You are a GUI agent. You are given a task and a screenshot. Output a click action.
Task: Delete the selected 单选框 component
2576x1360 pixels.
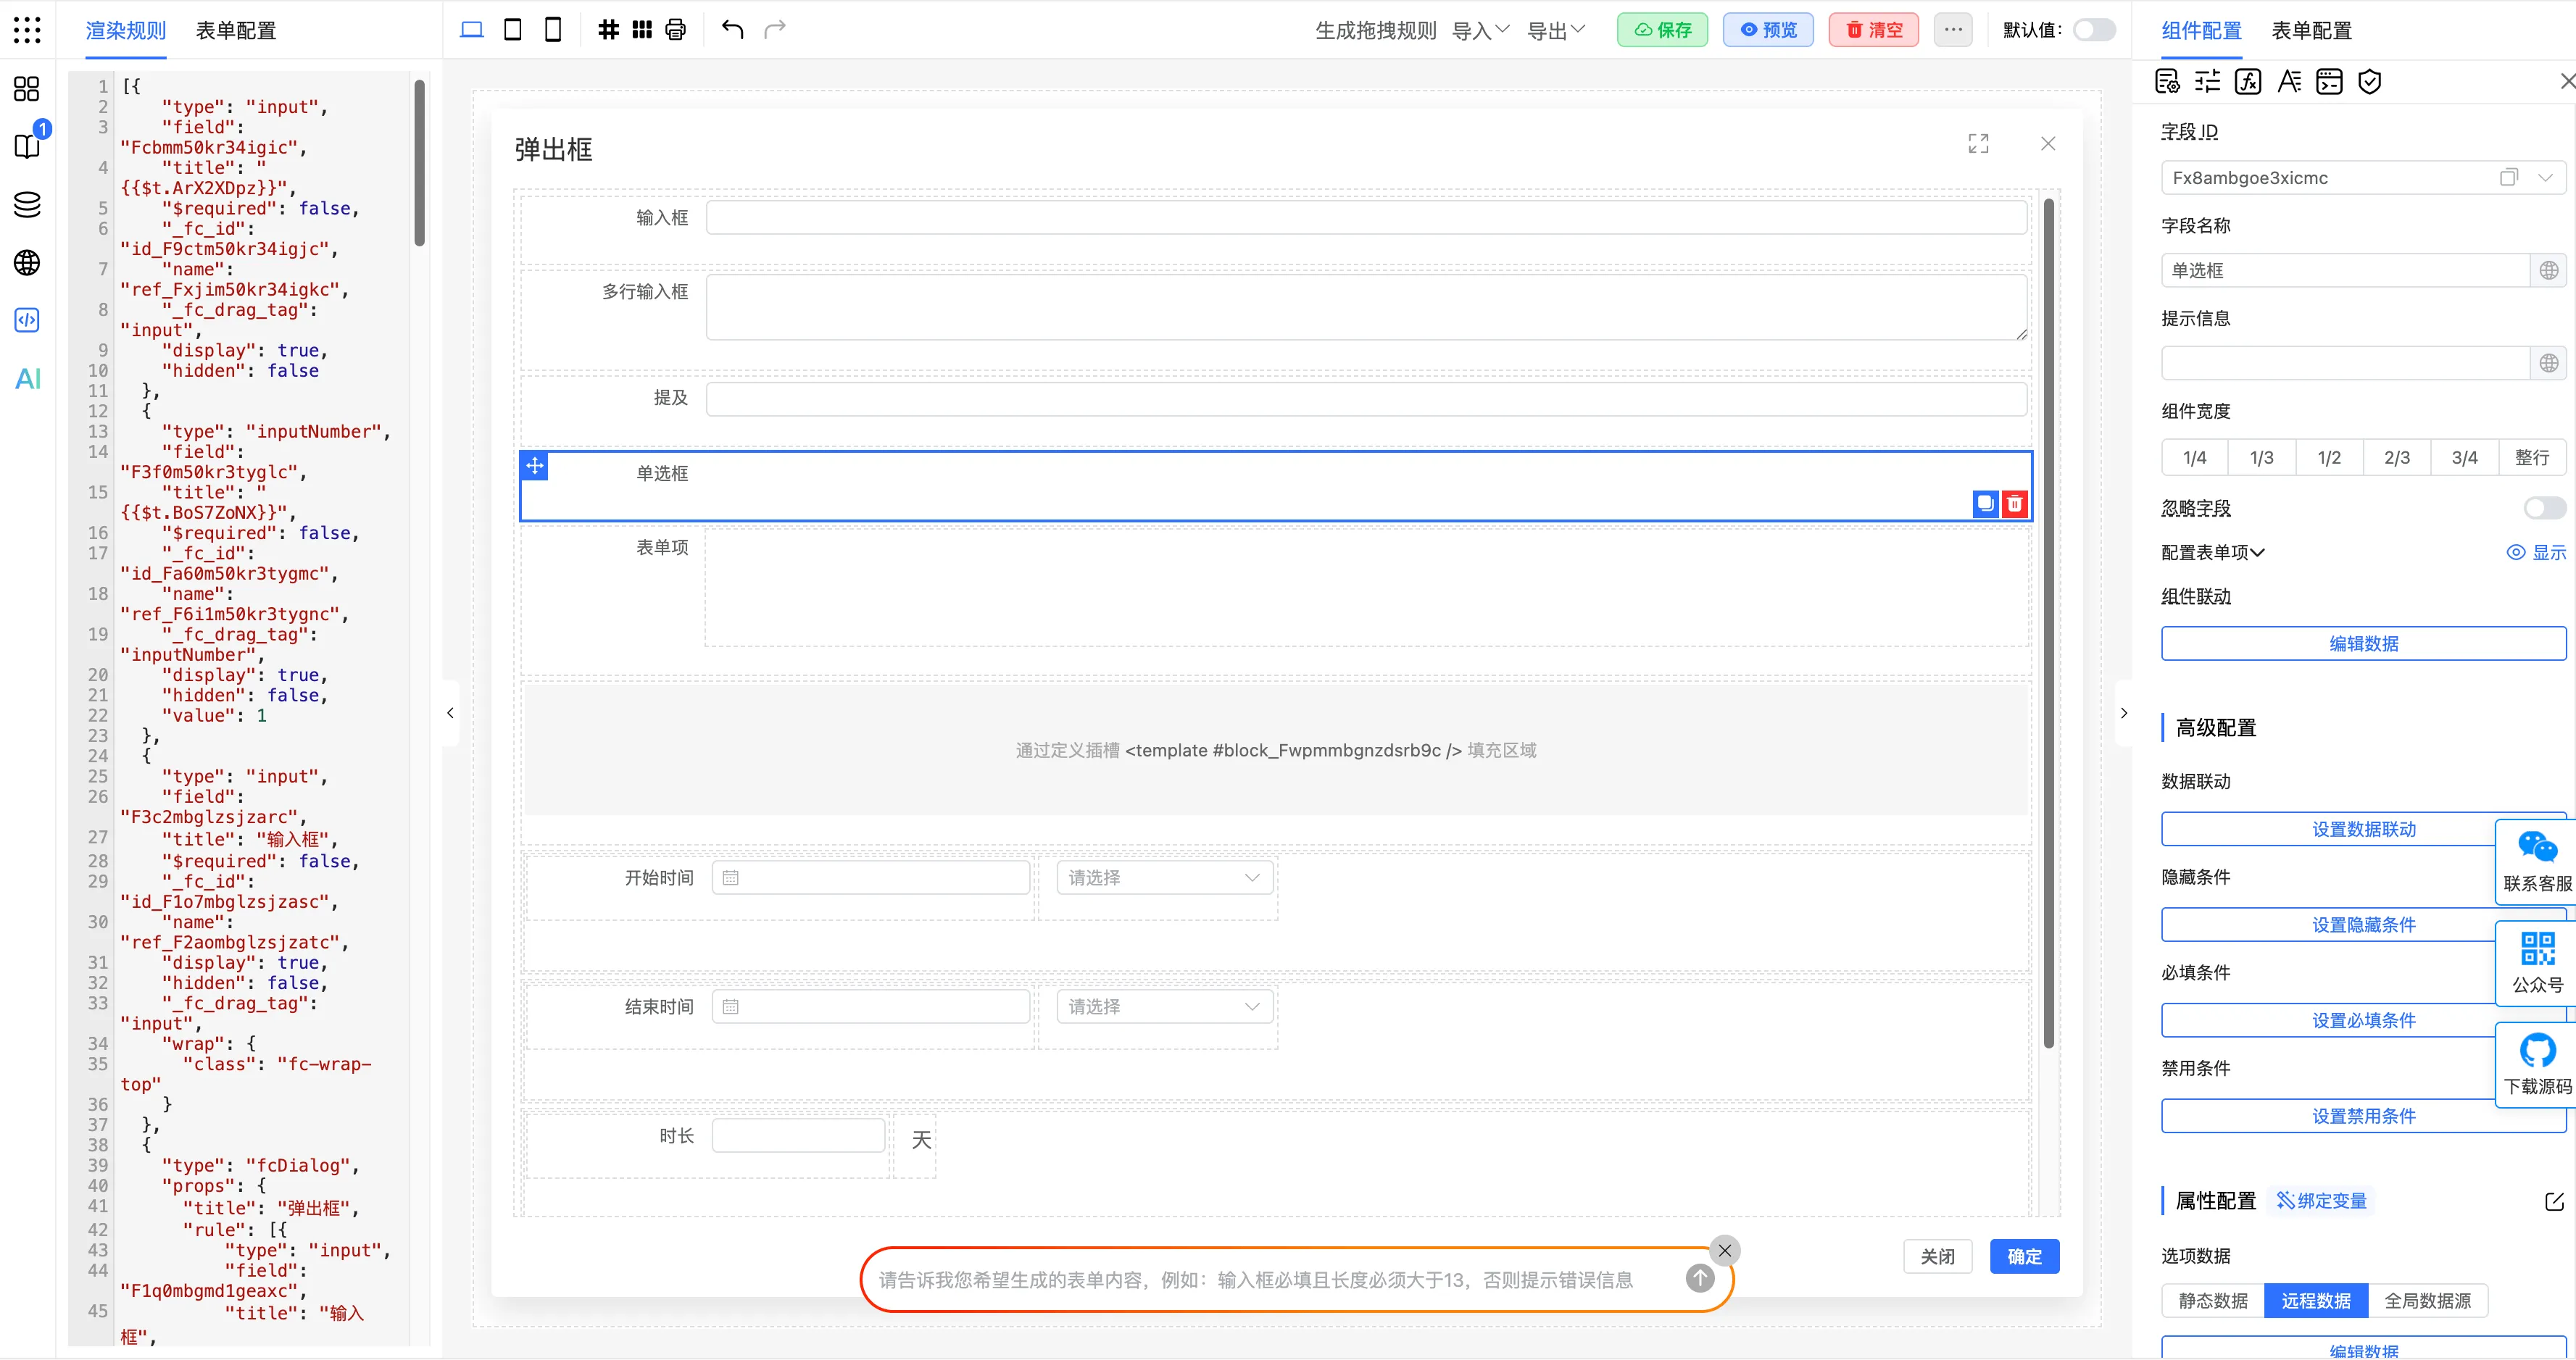pos(2015,504)
